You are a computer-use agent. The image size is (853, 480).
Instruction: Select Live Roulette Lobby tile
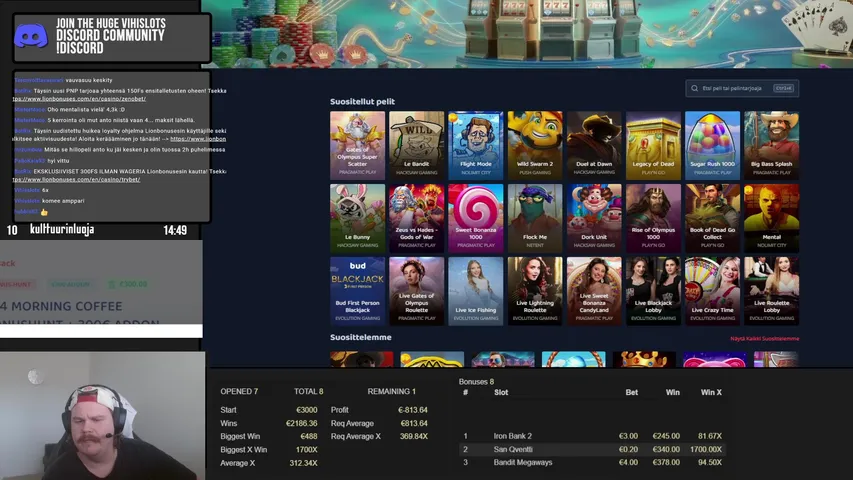771,291
